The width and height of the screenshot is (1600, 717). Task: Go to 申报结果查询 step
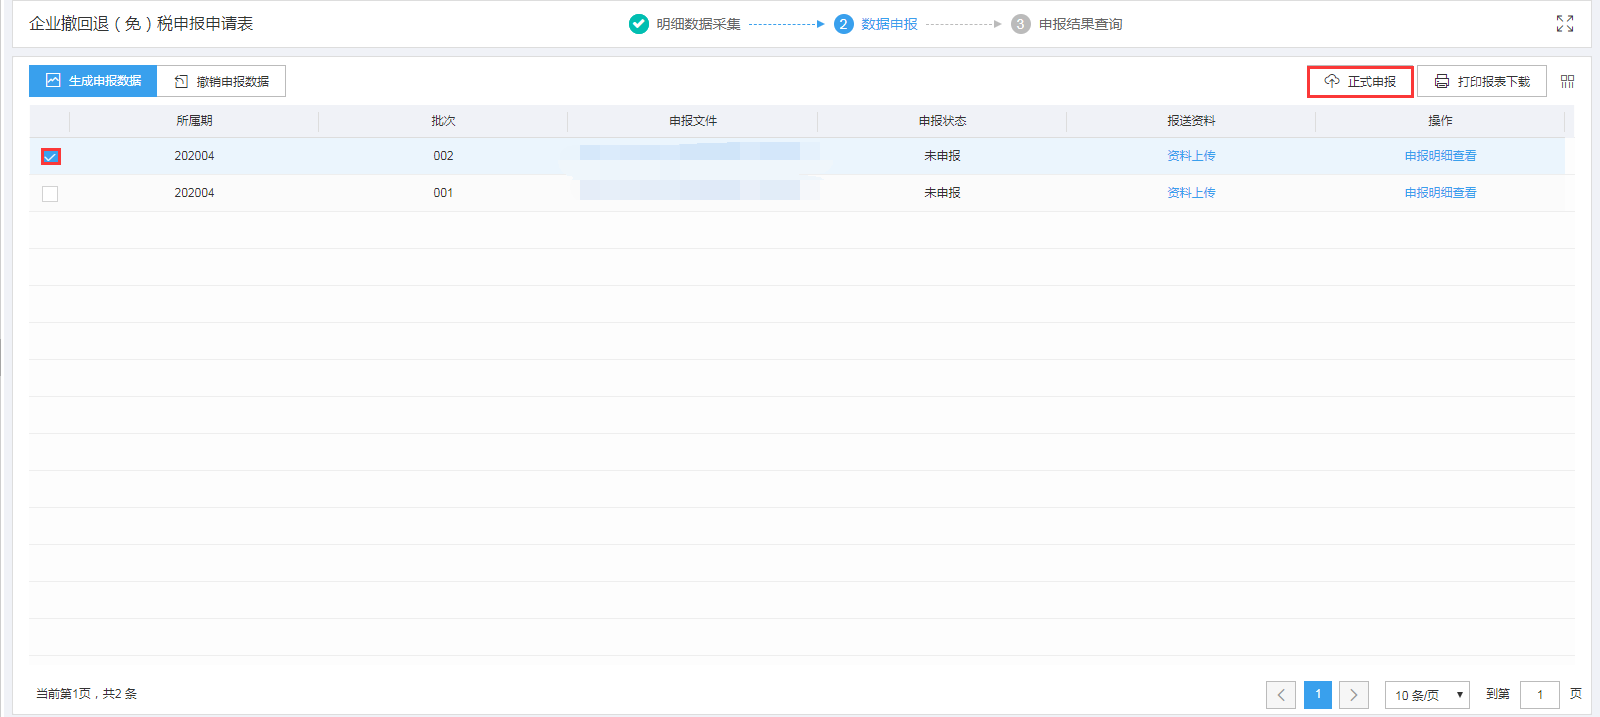coord(1080,24)
